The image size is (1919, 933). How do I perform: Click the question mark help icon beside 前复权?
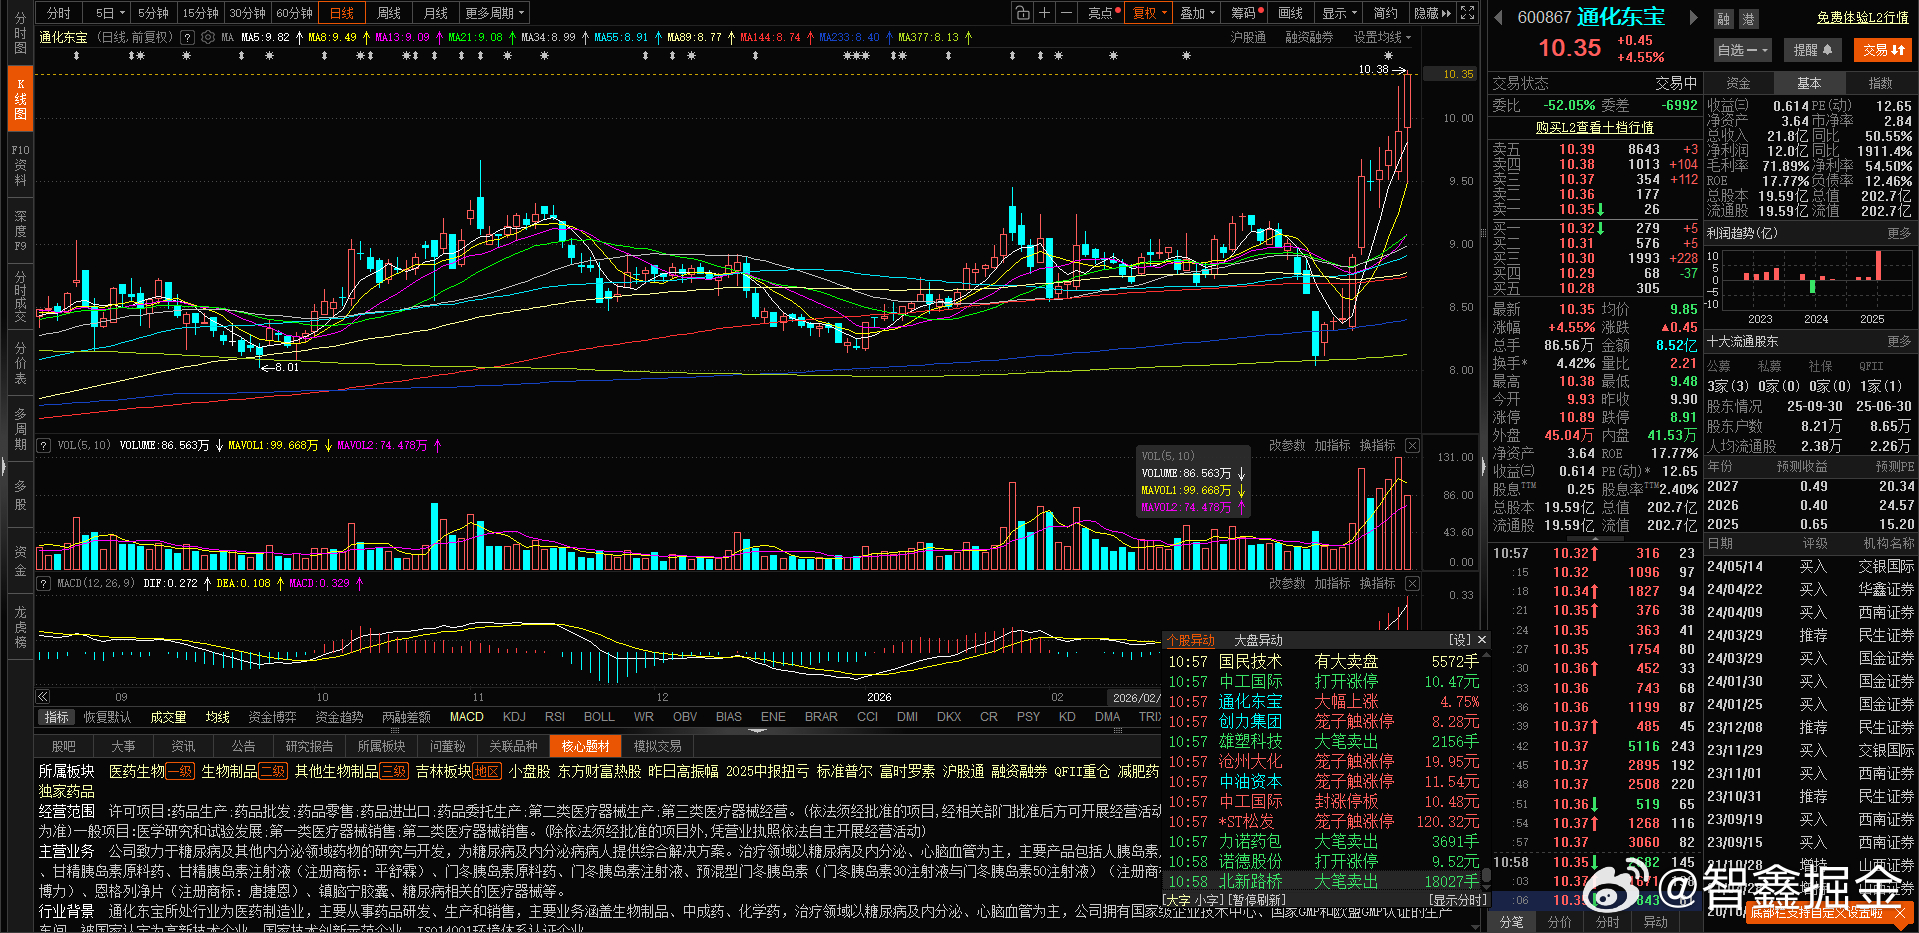click(x=187, y=37)
